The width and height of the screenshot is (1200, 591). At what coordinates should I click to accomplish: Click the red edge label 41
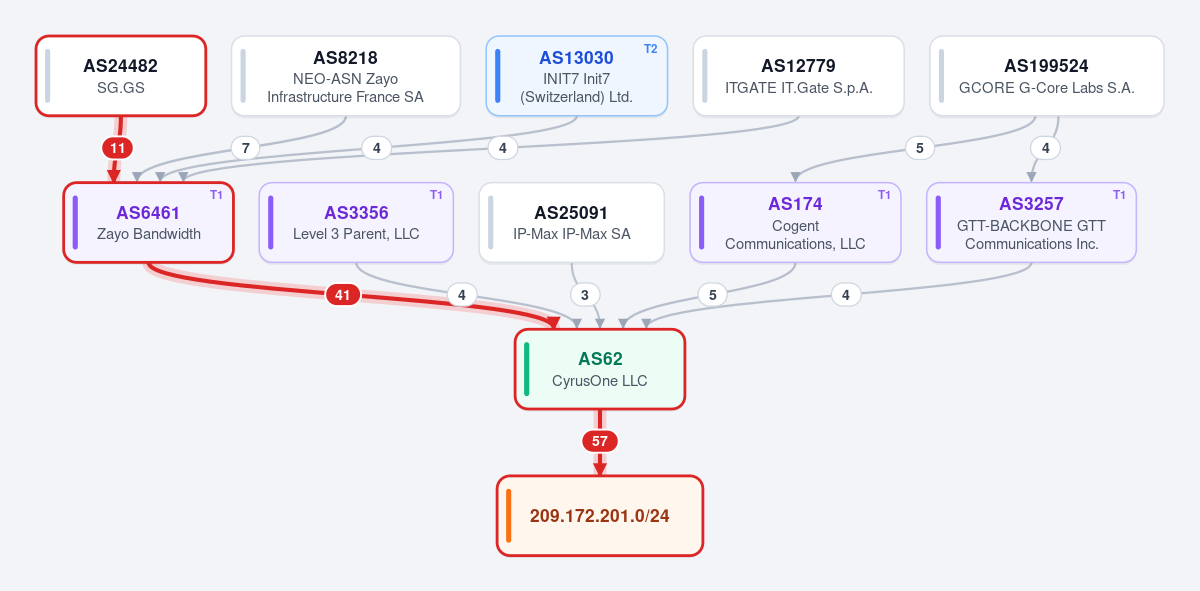click(x=343, y=295)
